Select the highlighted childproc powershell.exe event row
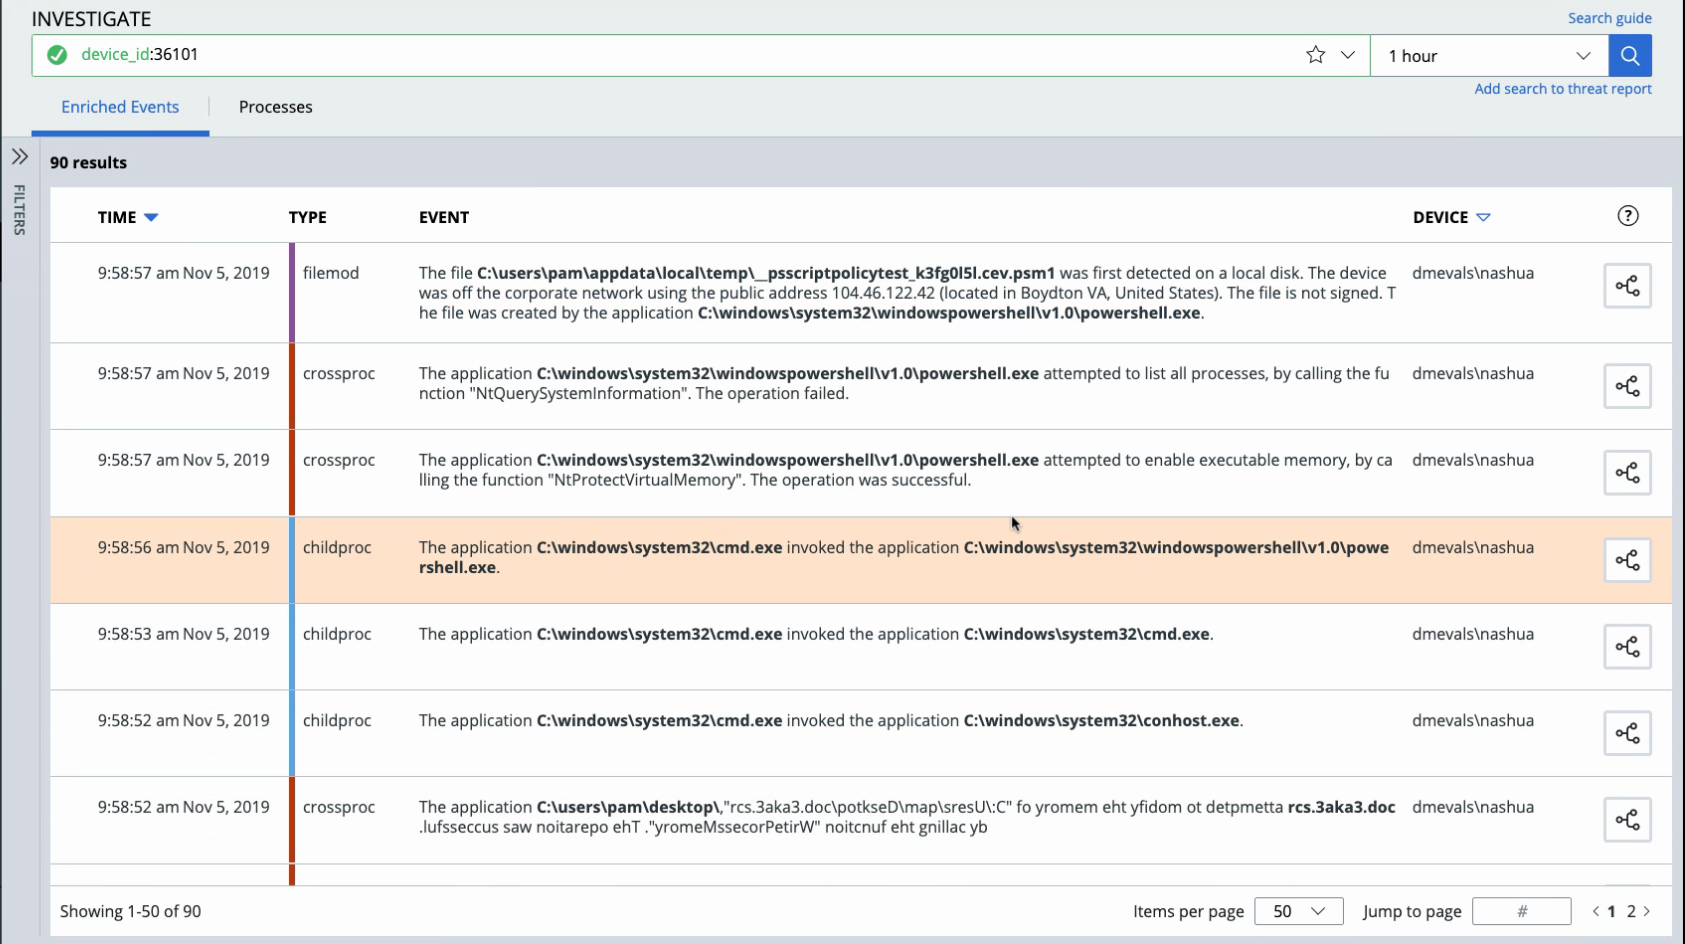The height and width of the screenshot is (944, 1685). pos(861,560)
